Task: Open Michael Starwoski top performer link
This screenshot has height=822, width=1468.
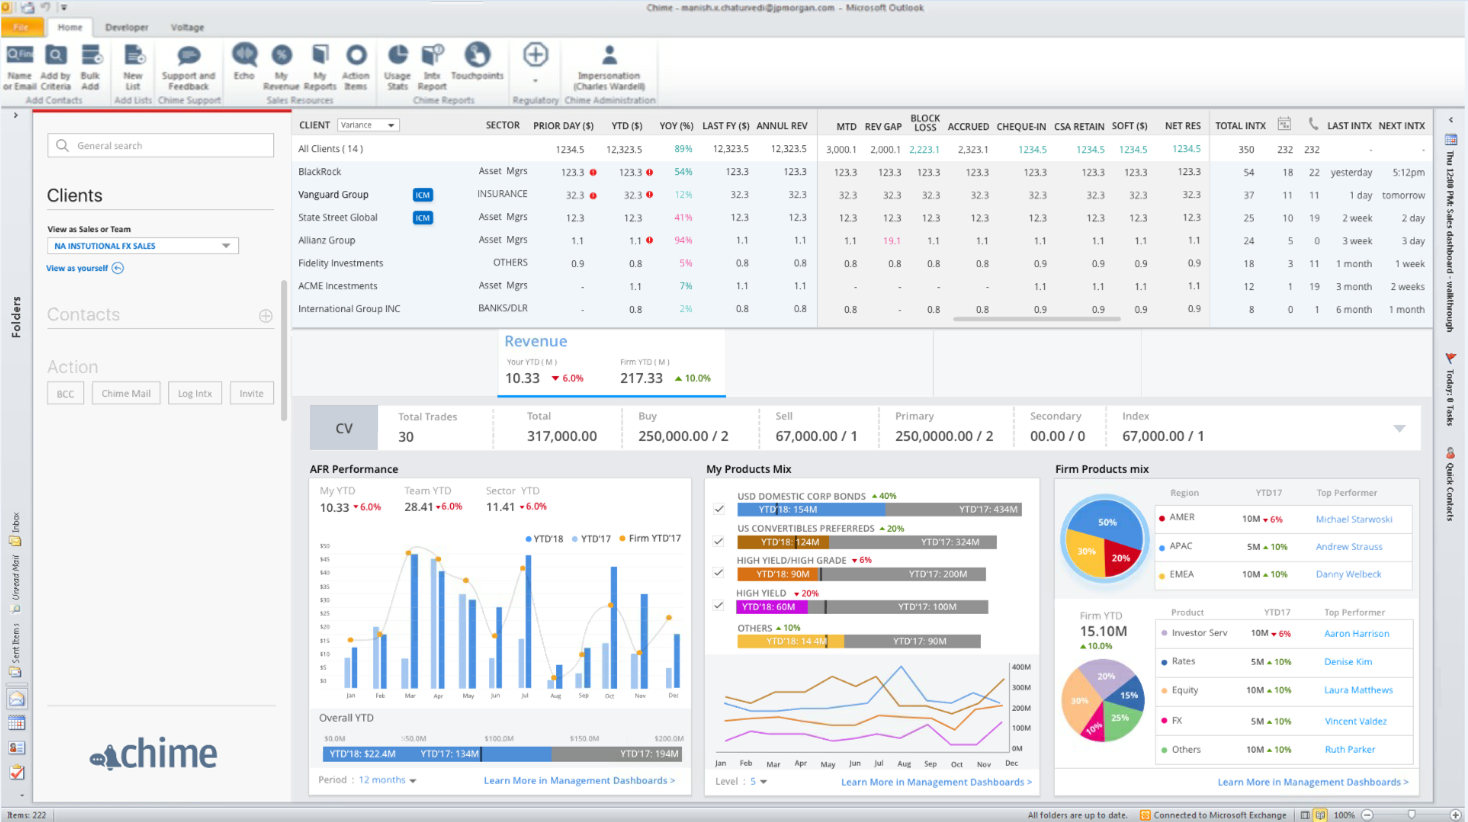Action: [x=1354, y=519]
